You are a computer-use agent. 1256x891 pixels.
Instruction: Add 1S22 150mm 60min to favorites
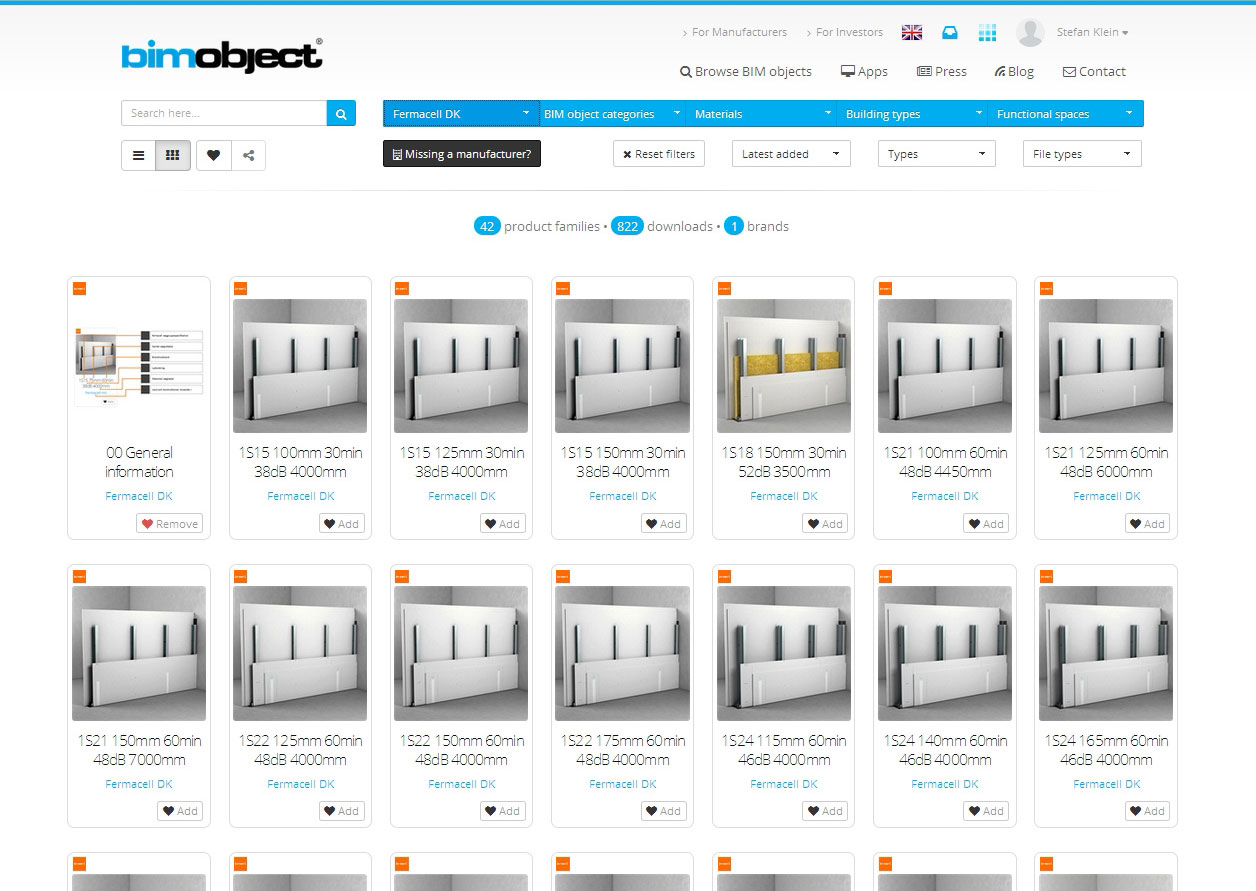[502, 811]
